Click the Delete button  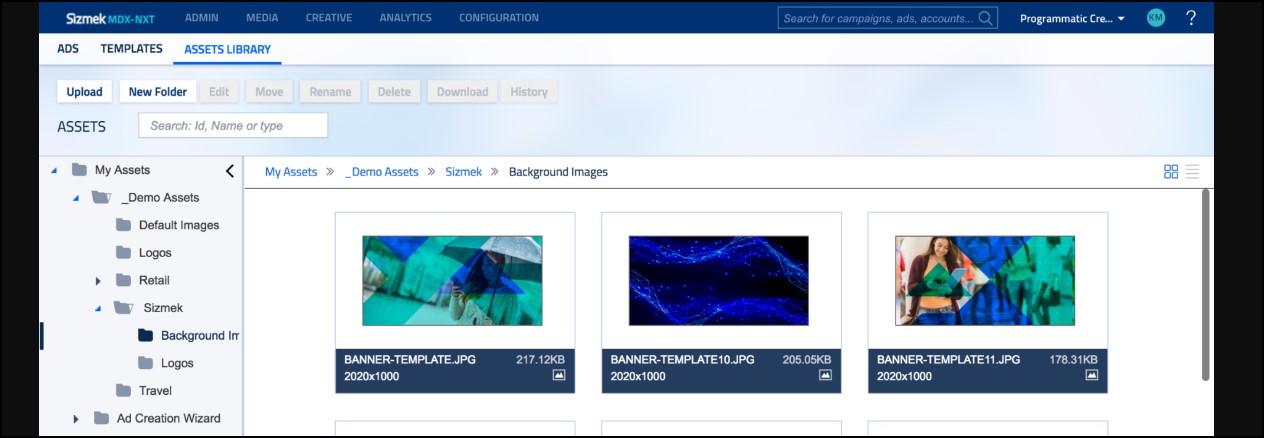click(x=394, y=91)
